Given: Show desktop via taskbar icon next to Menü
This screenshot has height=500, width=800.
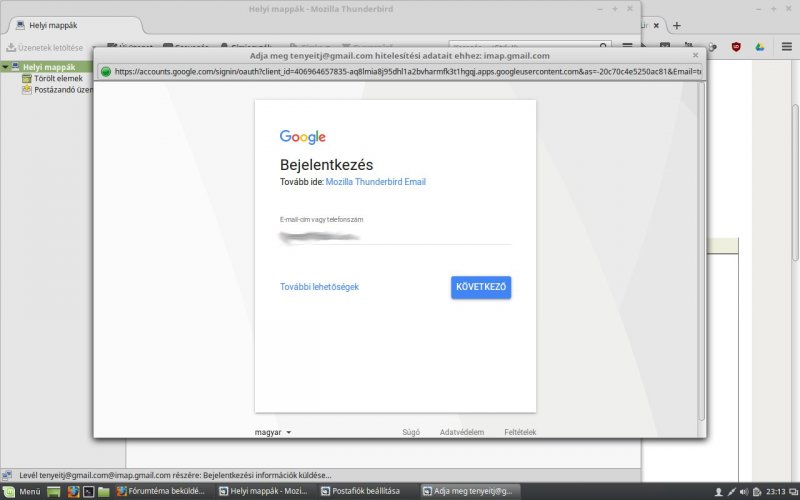Looking at the screenshot, I should (x=54, y=491).
